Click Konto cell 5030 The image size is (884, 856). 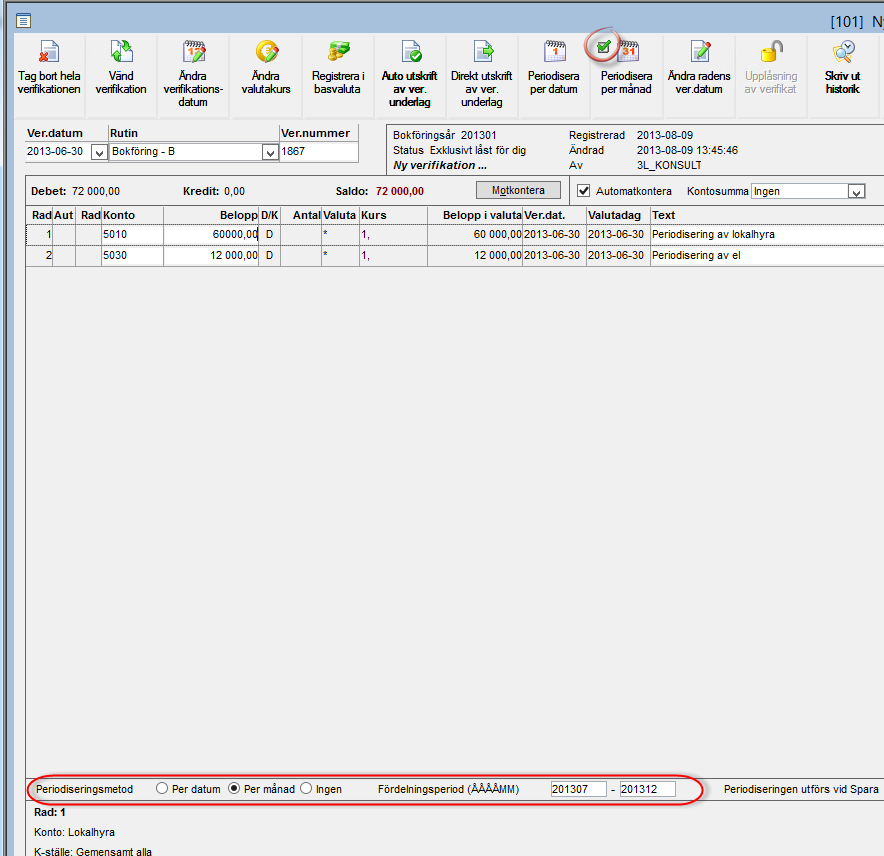(132, 255)
